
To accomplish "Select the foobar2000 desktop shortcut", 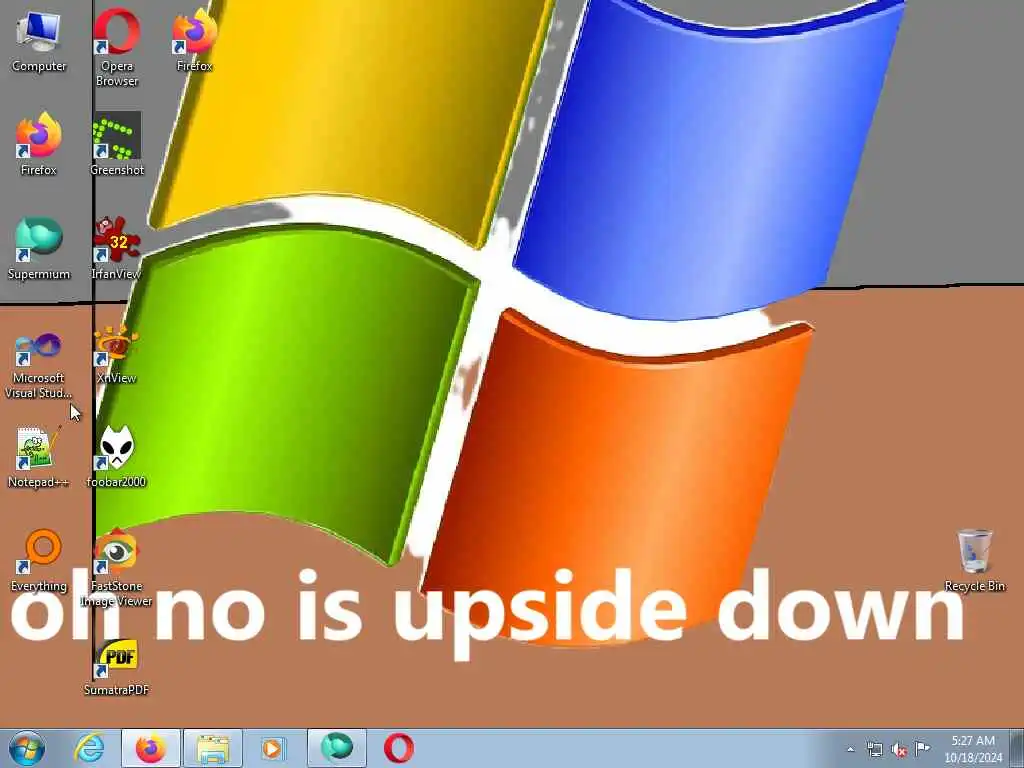I will pyautogui.click(x=117, y=457).
